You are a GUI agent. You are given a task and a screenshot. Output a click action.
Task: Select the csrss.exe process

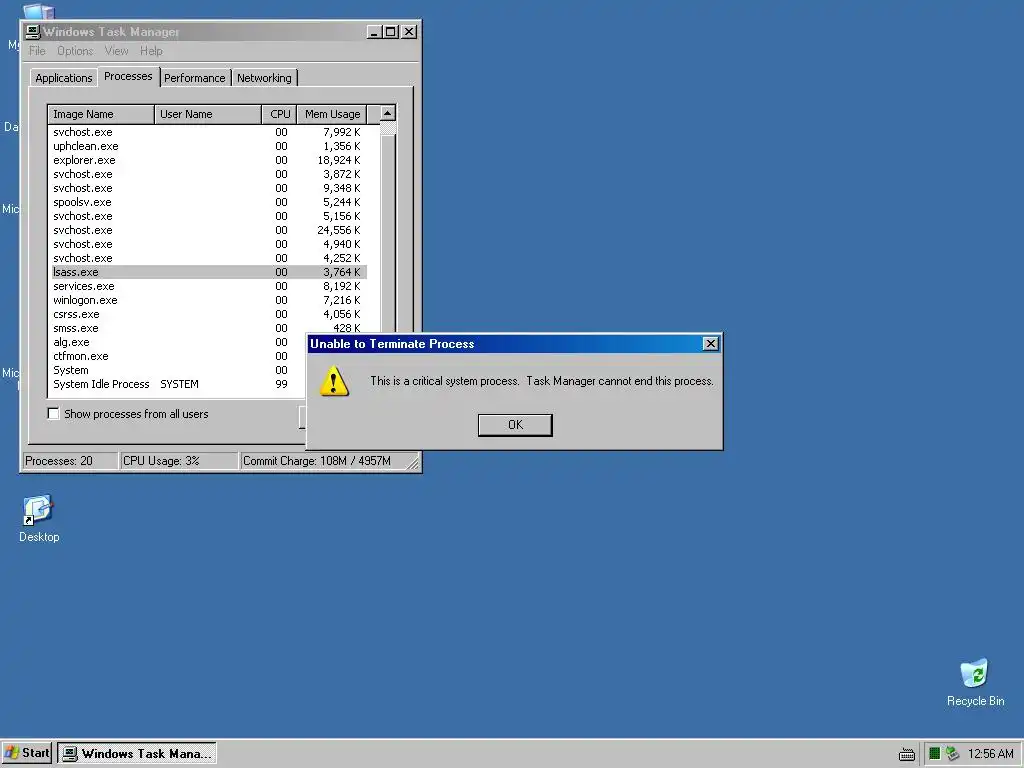pos(209,314)
